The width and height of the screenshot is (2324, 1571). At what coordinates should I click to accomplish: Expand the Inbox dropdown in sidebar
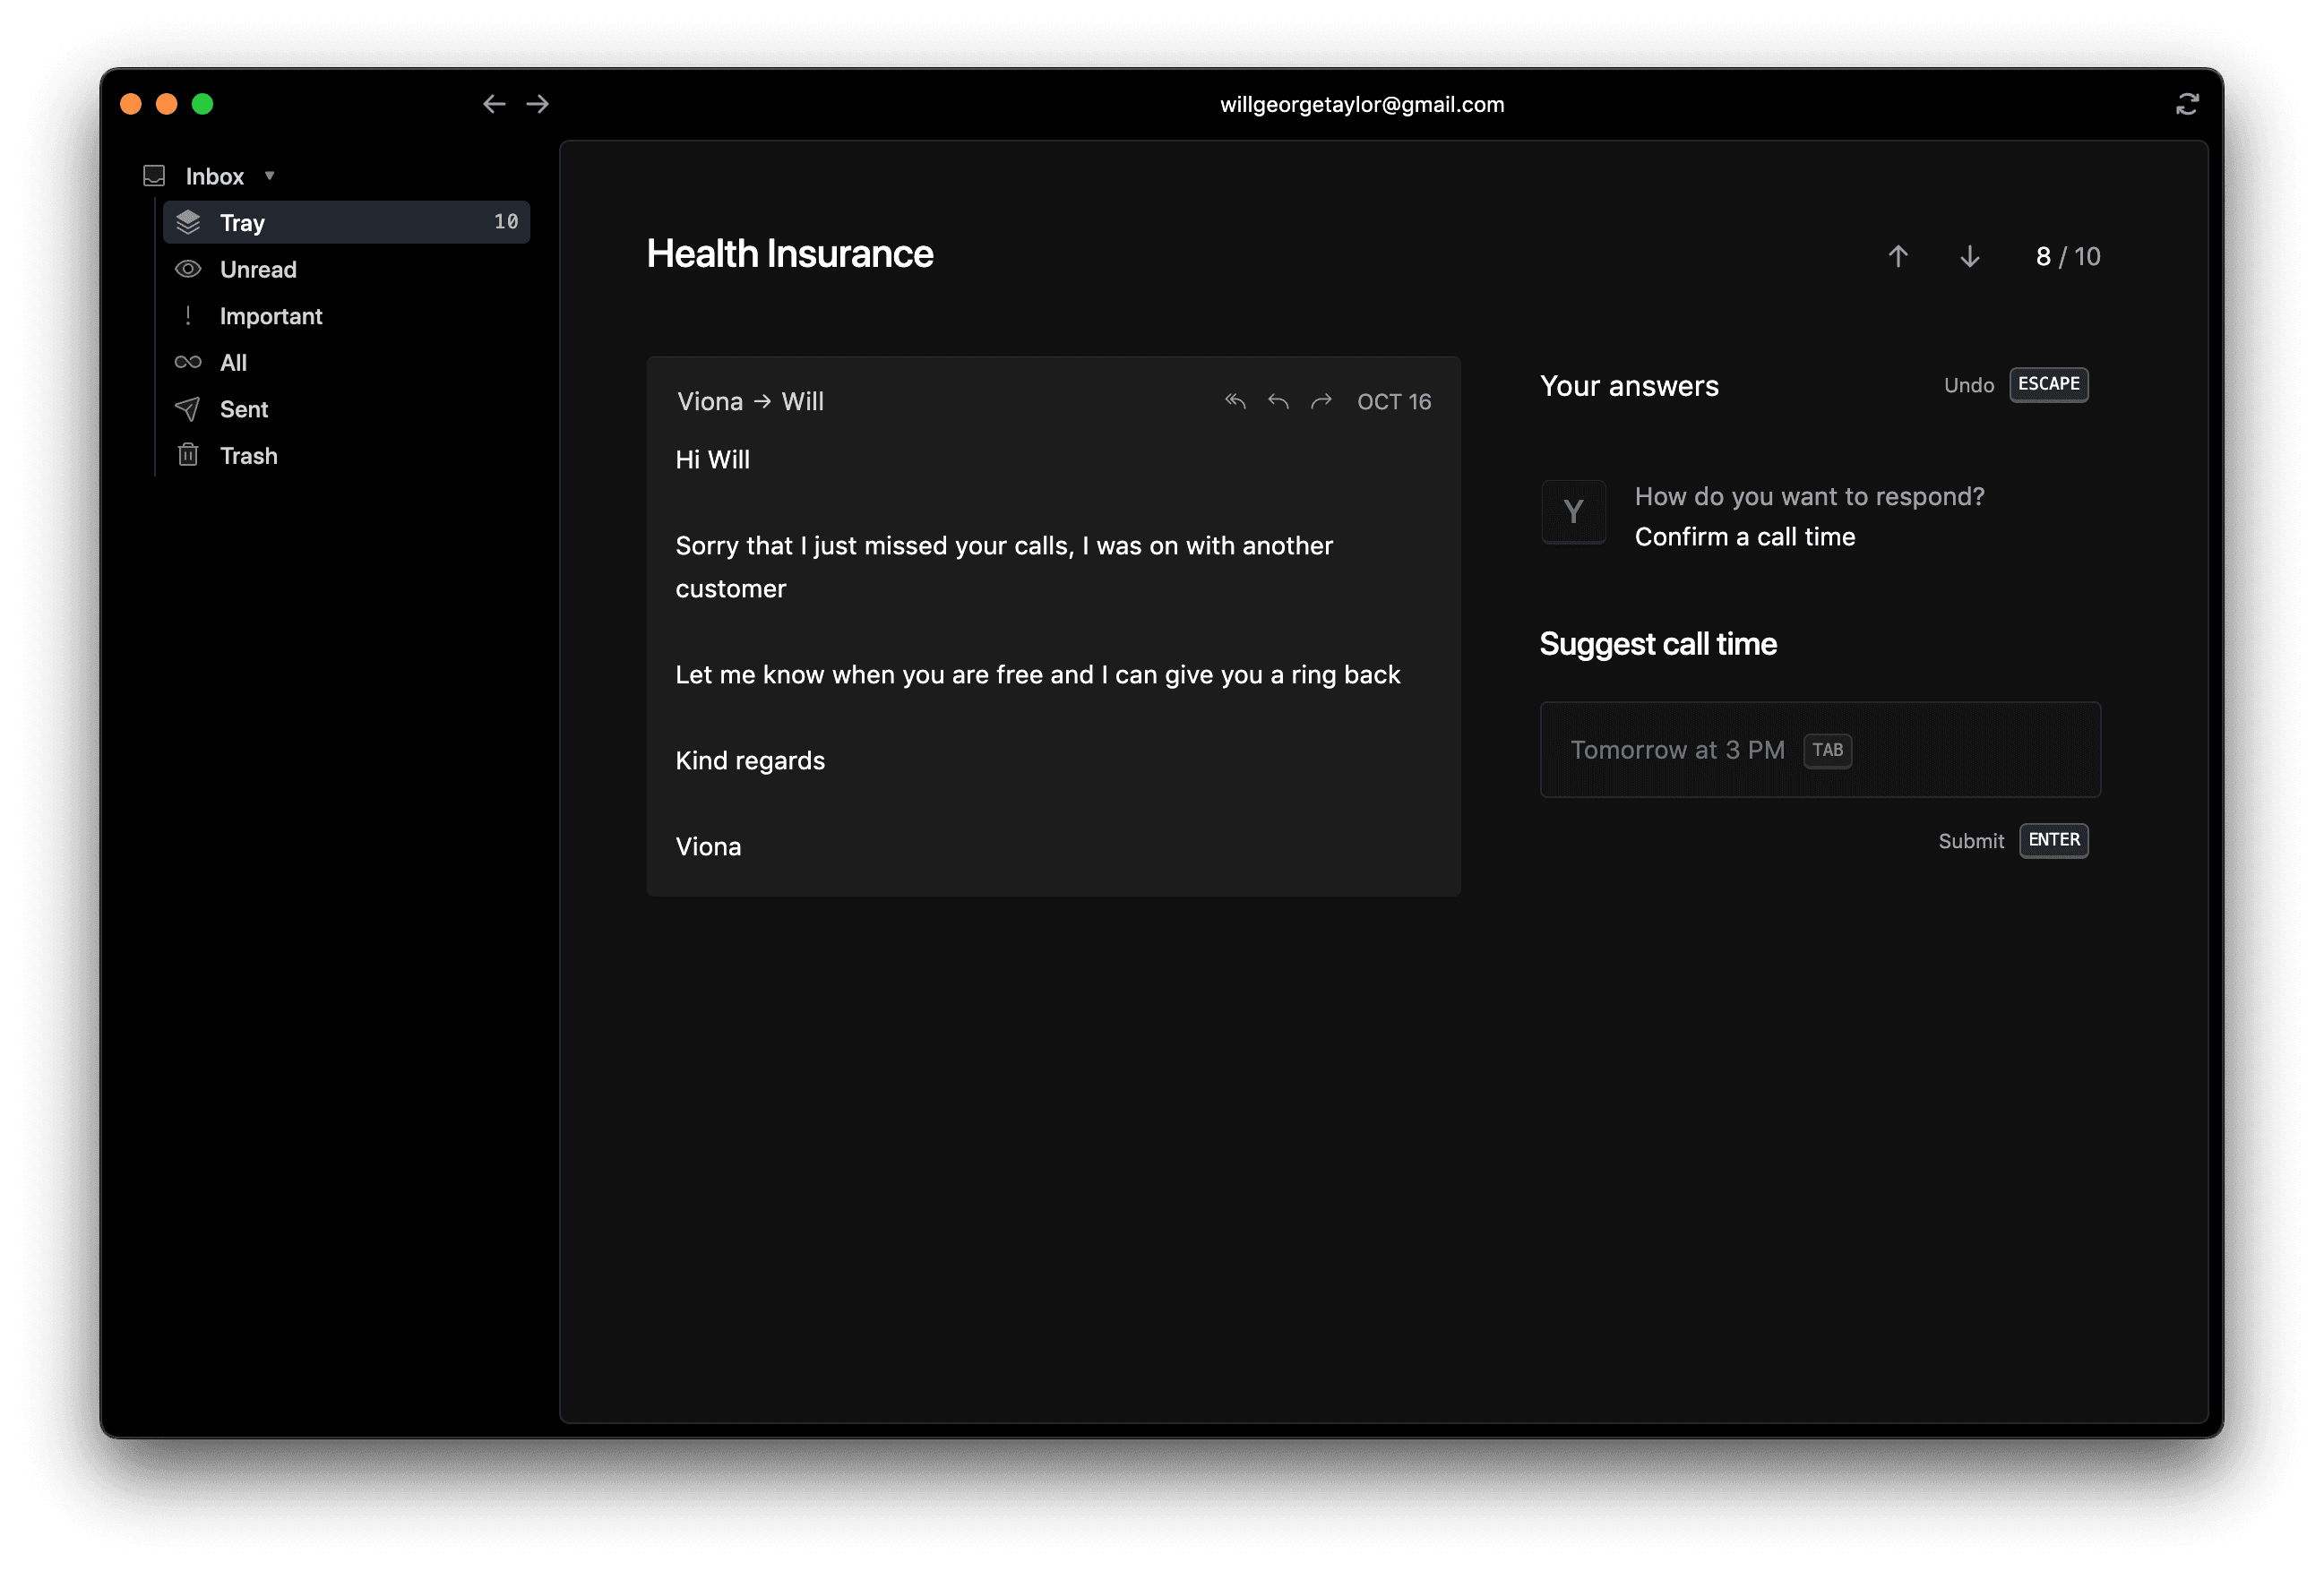click(270, 176)
